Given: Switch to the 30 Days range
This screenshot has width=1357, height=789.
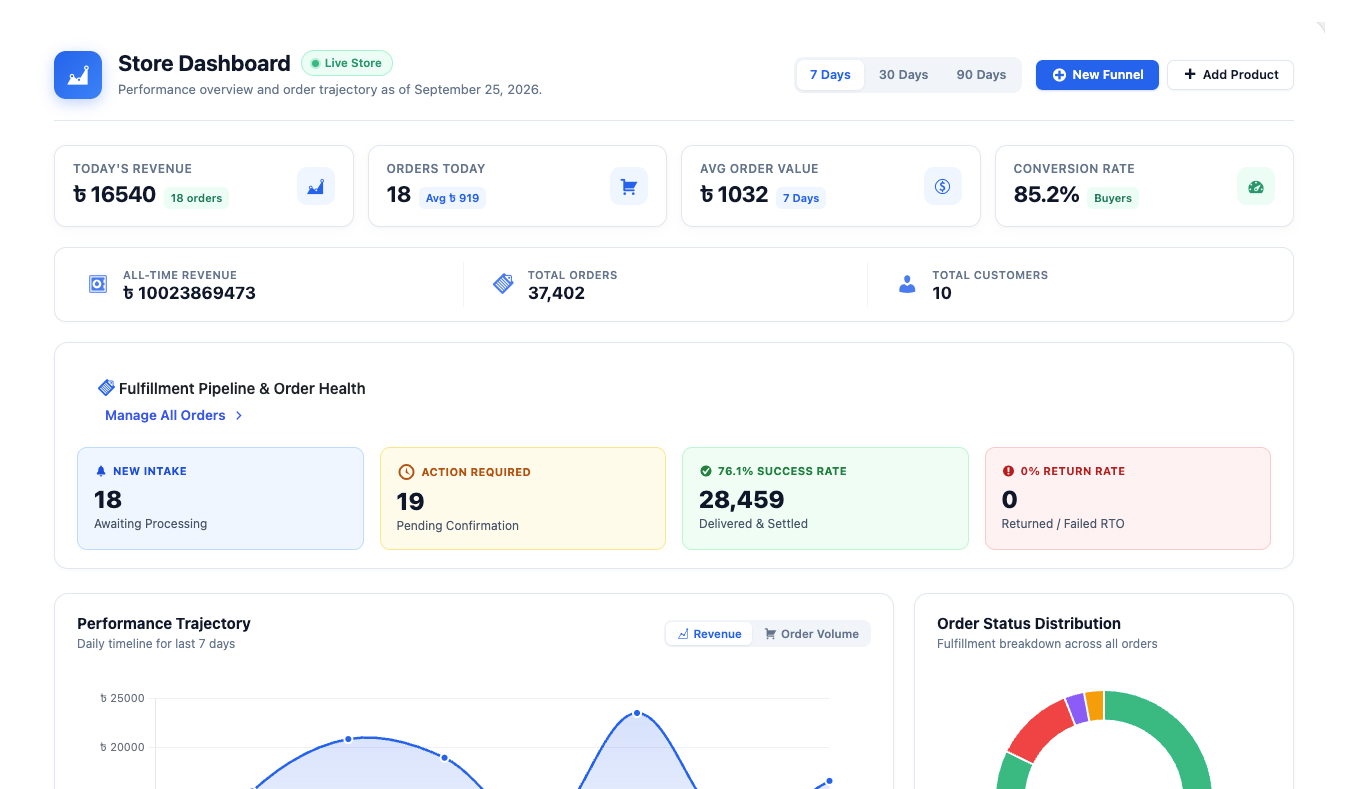Looking at the screenshot, I should tap(903, 75).
